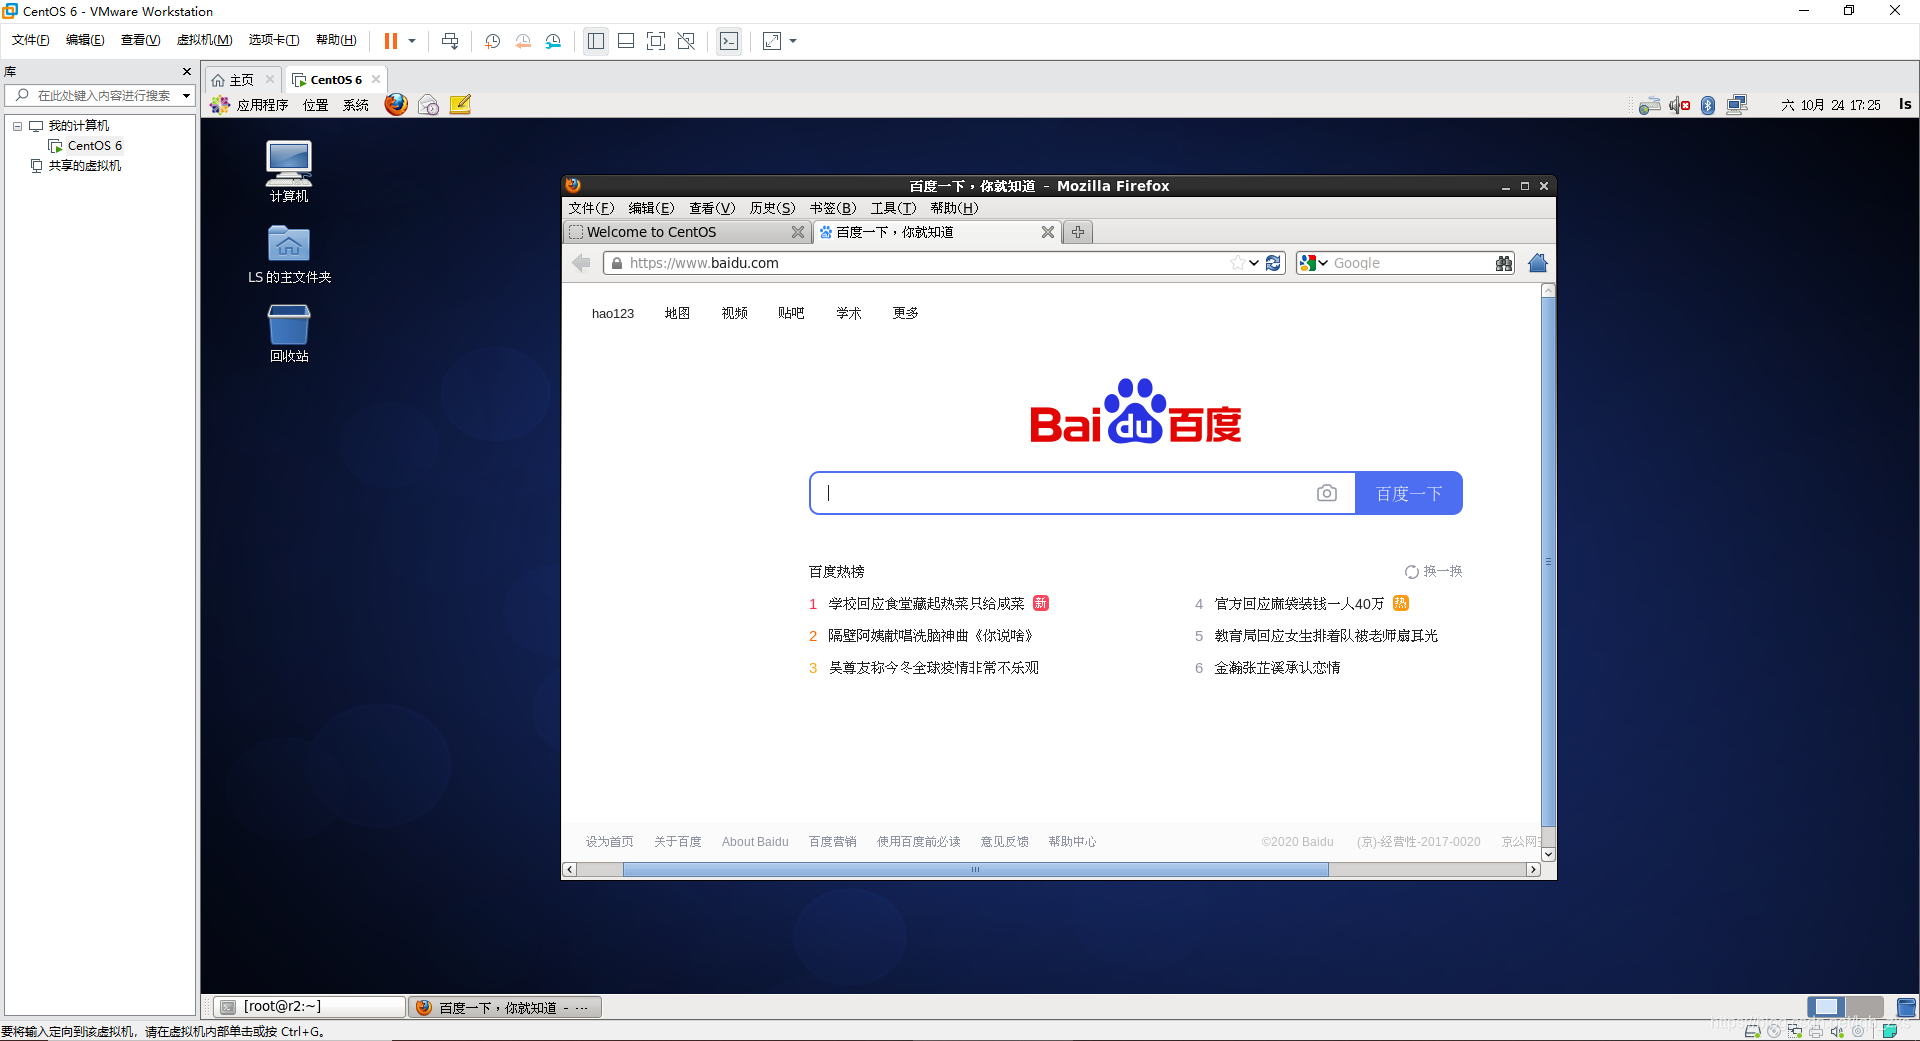Open the power options dropdown beside pause
The height and width of the screenshot is (1041, 1920).
(x=412, y=41)
